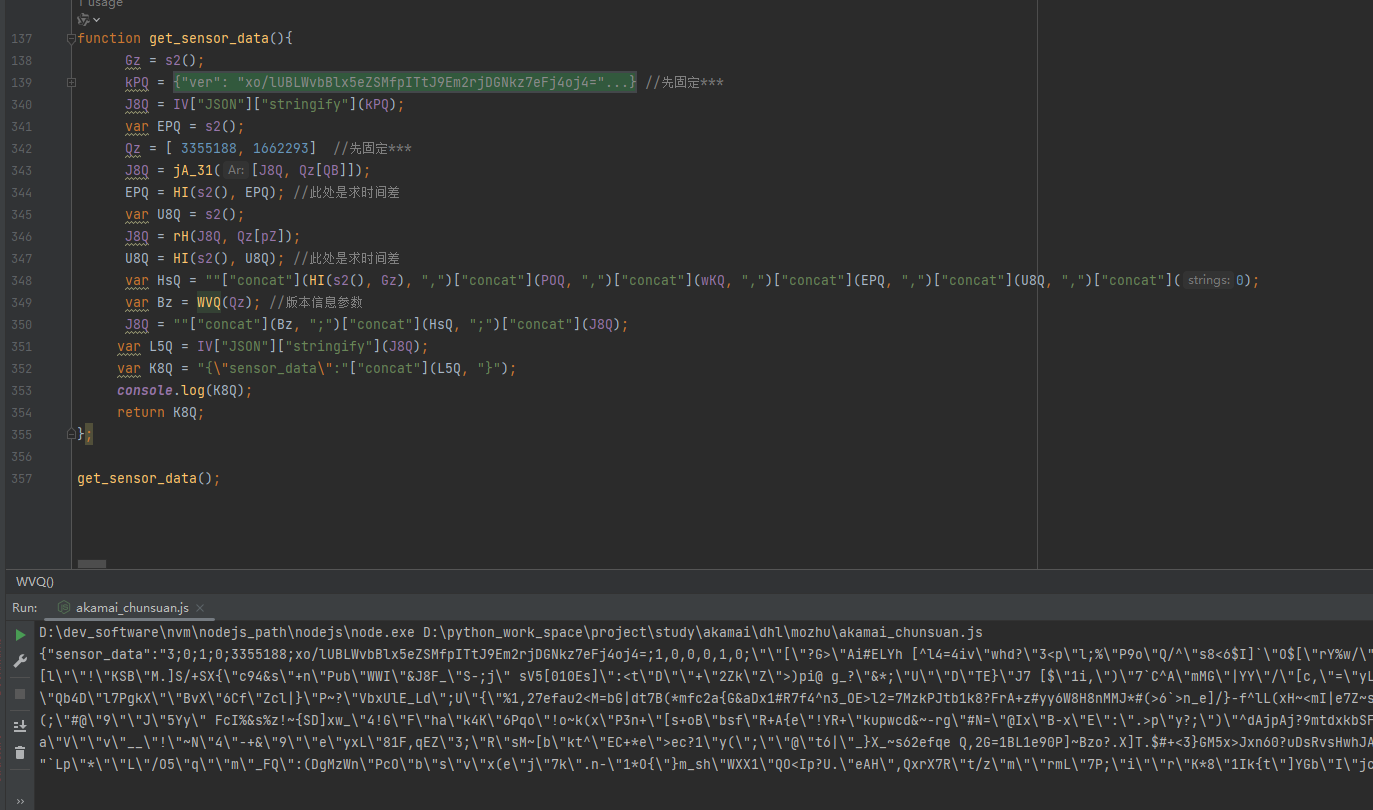Click line number 357 in the gutter

tap(22, 479)
